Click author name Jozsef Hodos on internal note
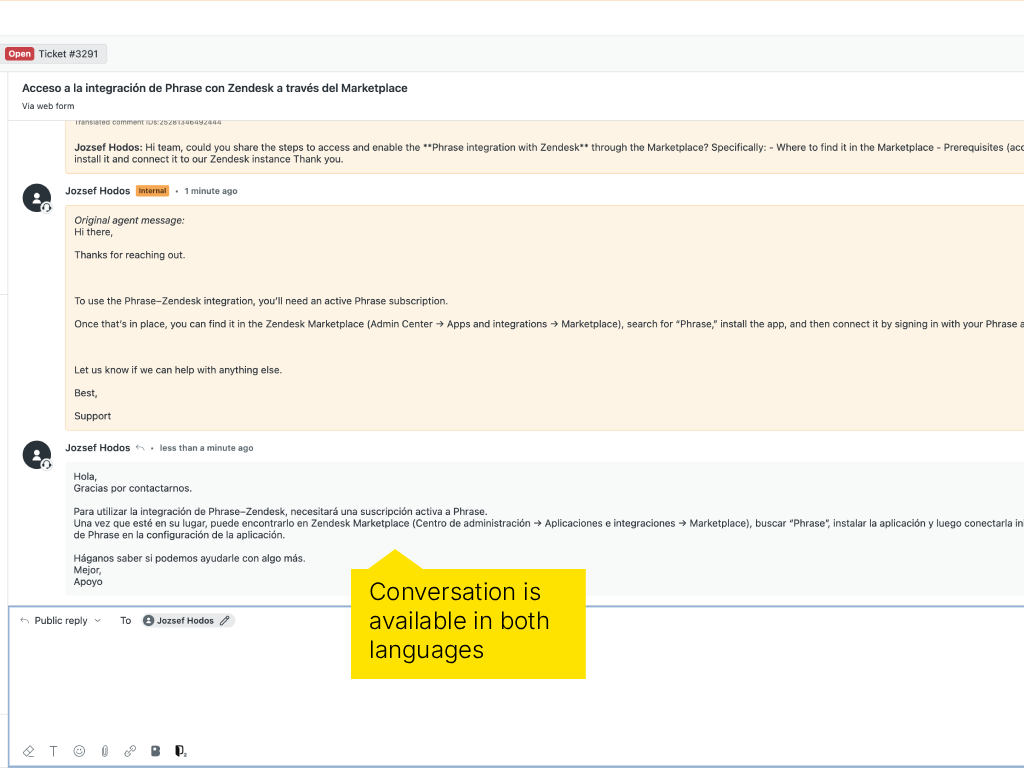Viewport: 1024px width, 768px height. (x=98, y=191)
